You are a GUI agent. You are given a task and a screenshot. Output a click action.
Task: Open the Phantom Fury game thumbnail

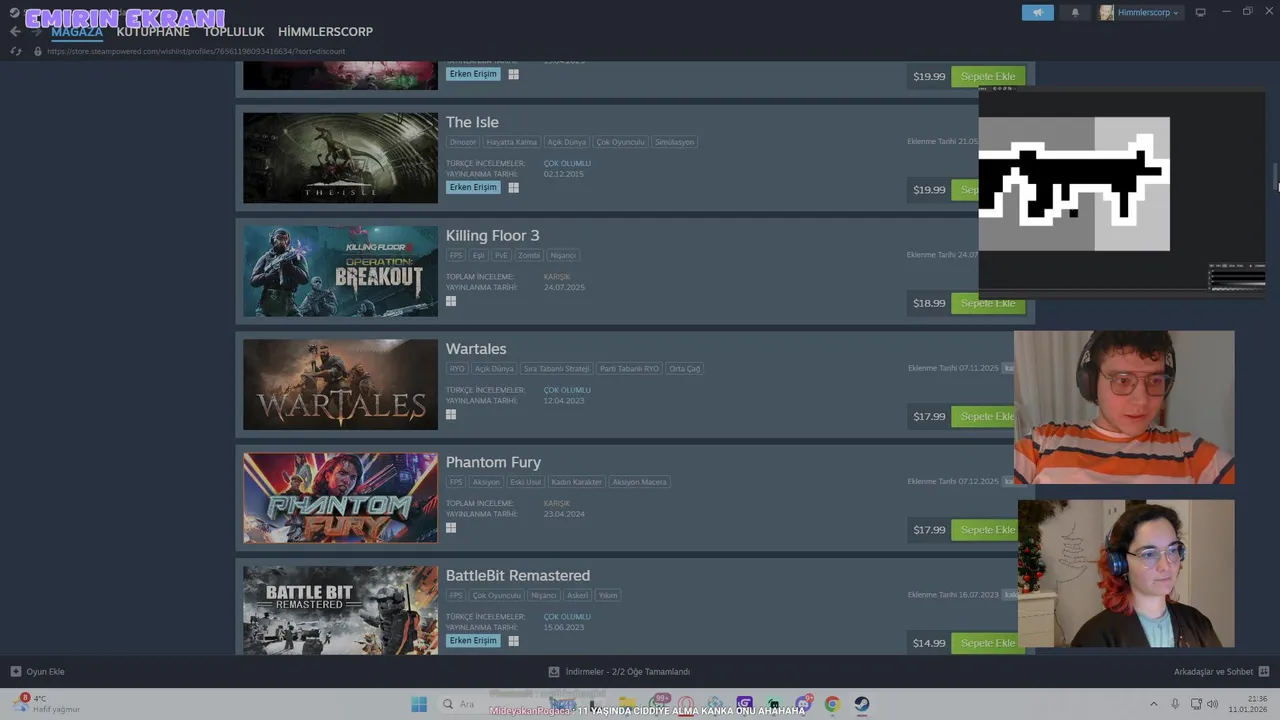(x=340, y=498)
